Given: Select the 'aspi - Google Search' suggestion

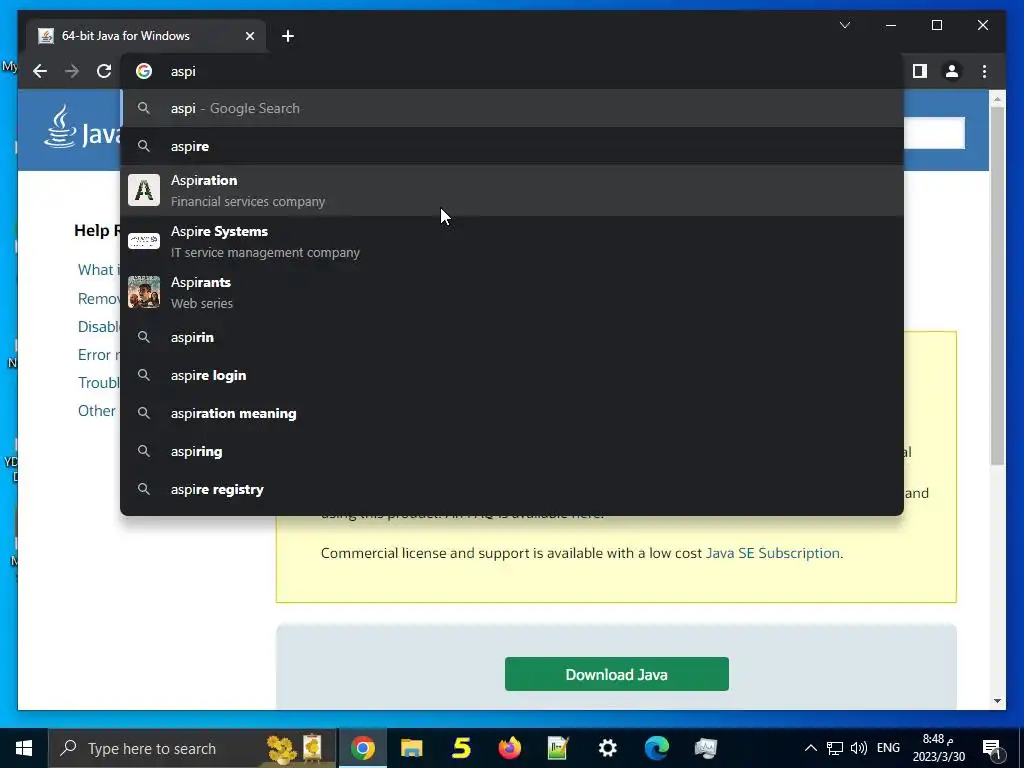Looking at the screenshot, I should tap(512, 108).
